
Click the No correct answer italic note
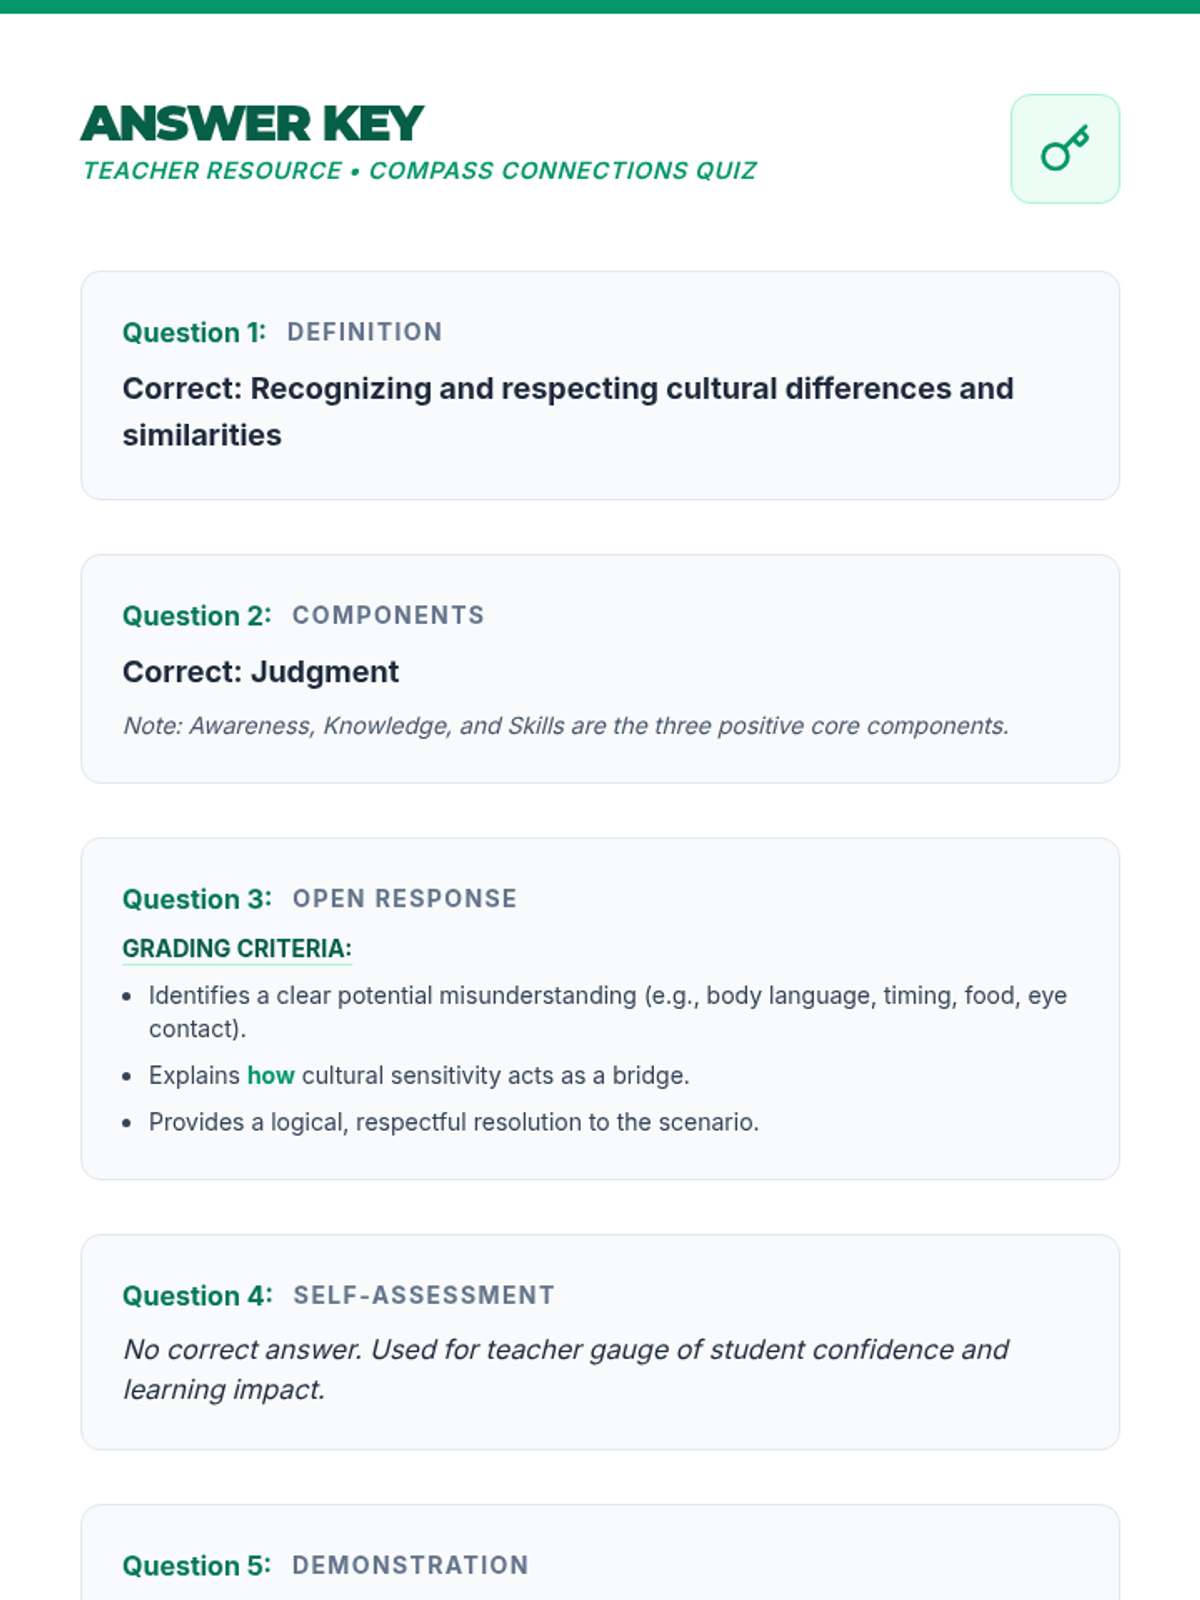(x=566, y=1369)
